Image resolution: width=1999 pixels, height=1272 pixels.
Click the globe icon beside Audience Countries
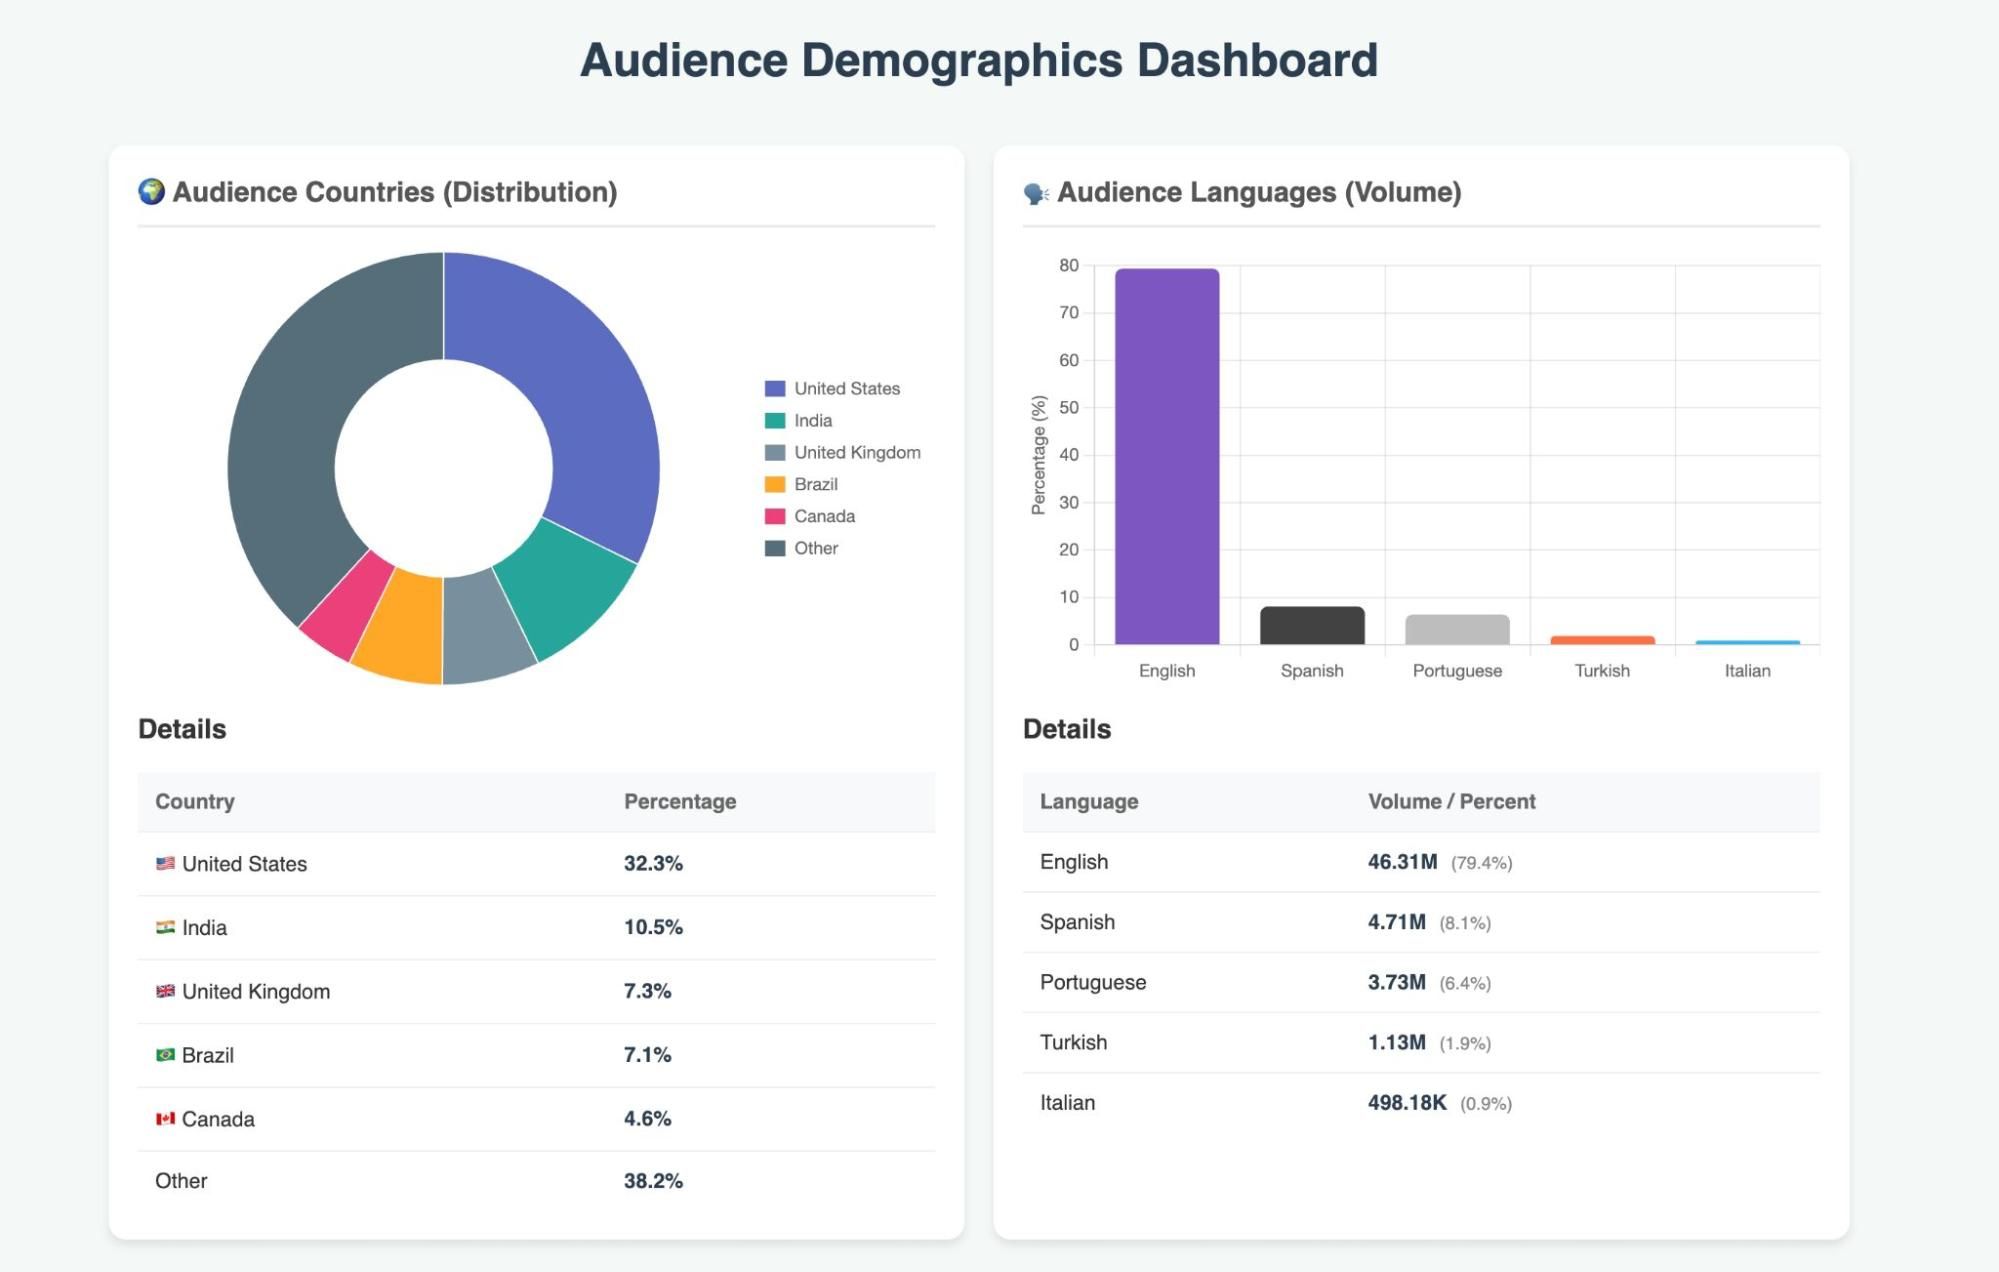151,191
